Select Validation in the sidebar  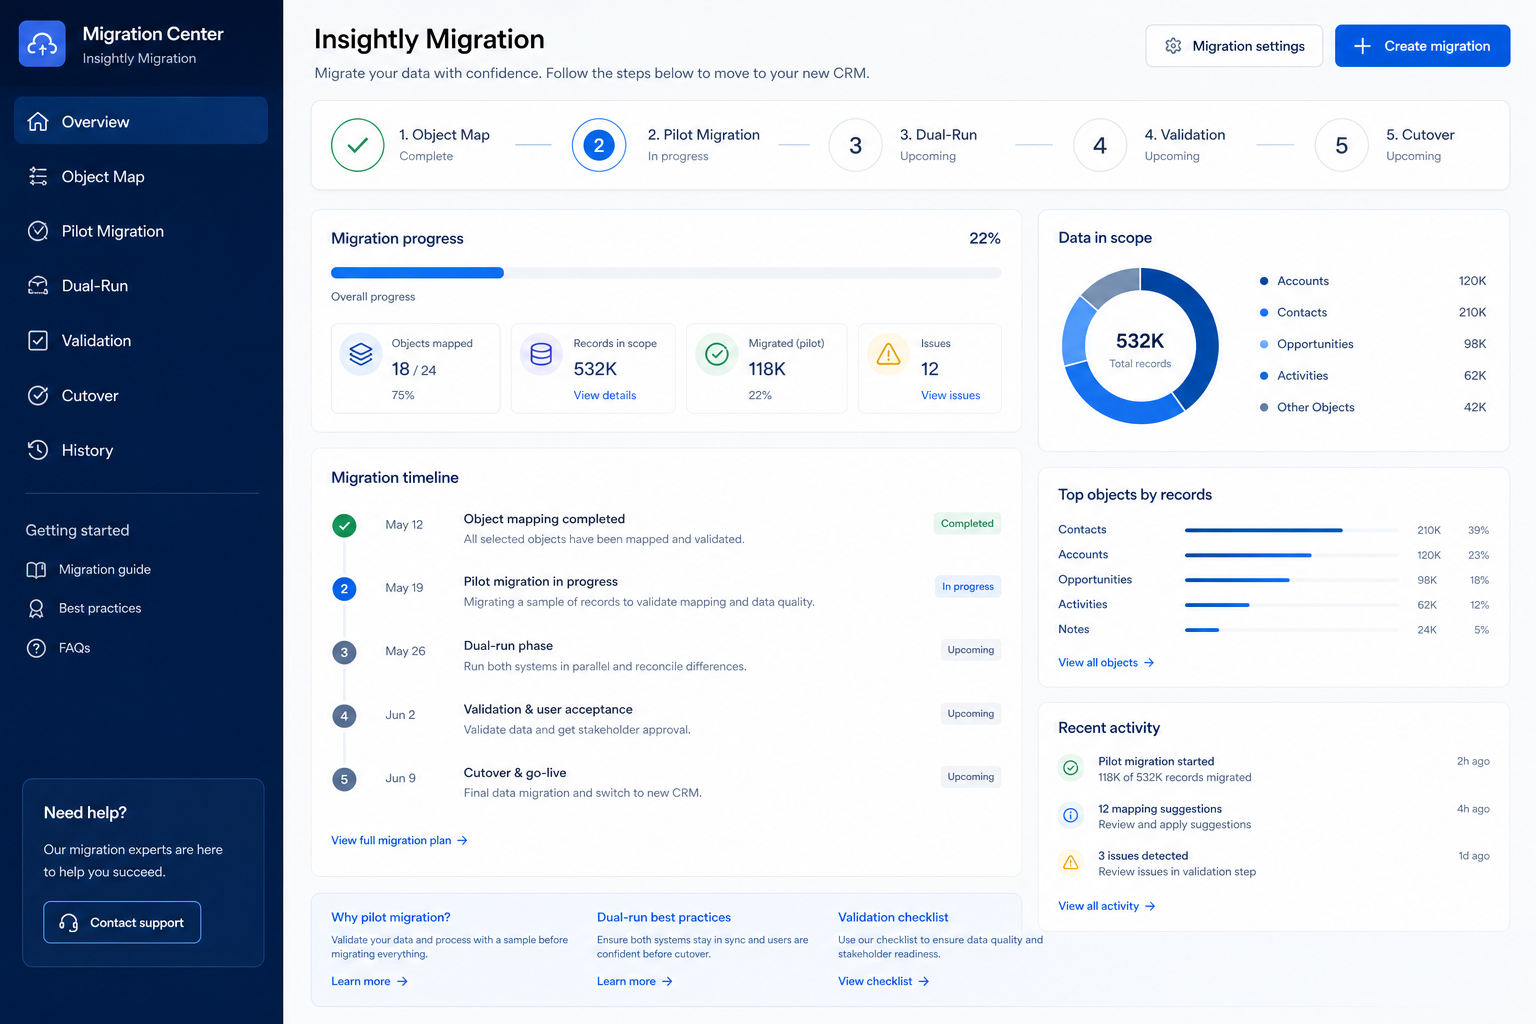coord(141,340)
